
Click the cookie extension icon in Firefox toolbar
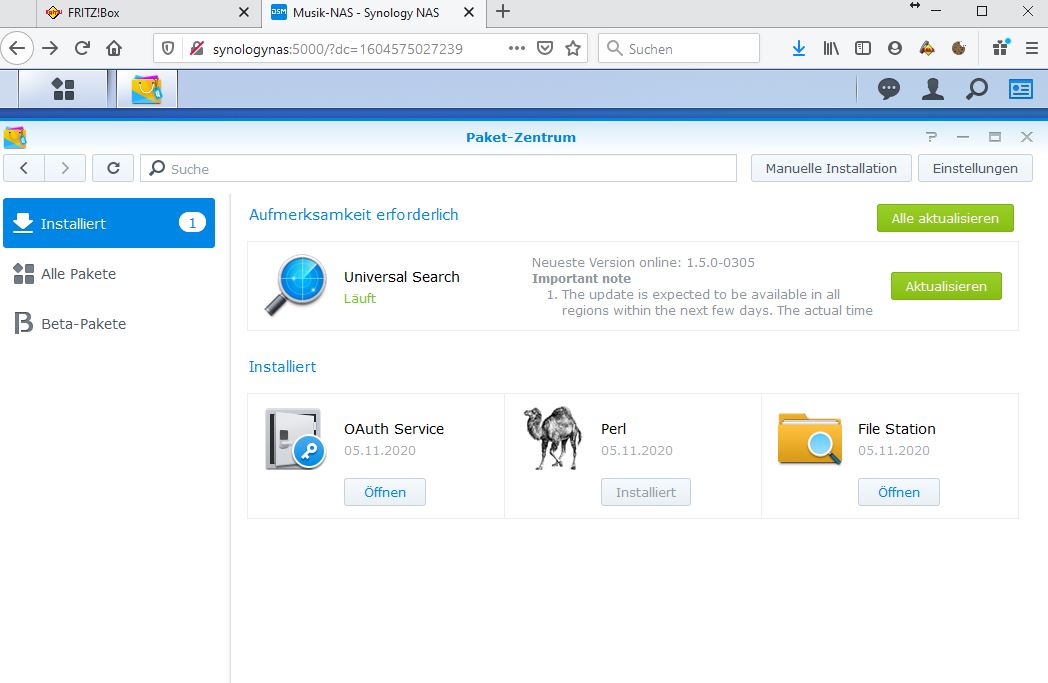[958, 48]
